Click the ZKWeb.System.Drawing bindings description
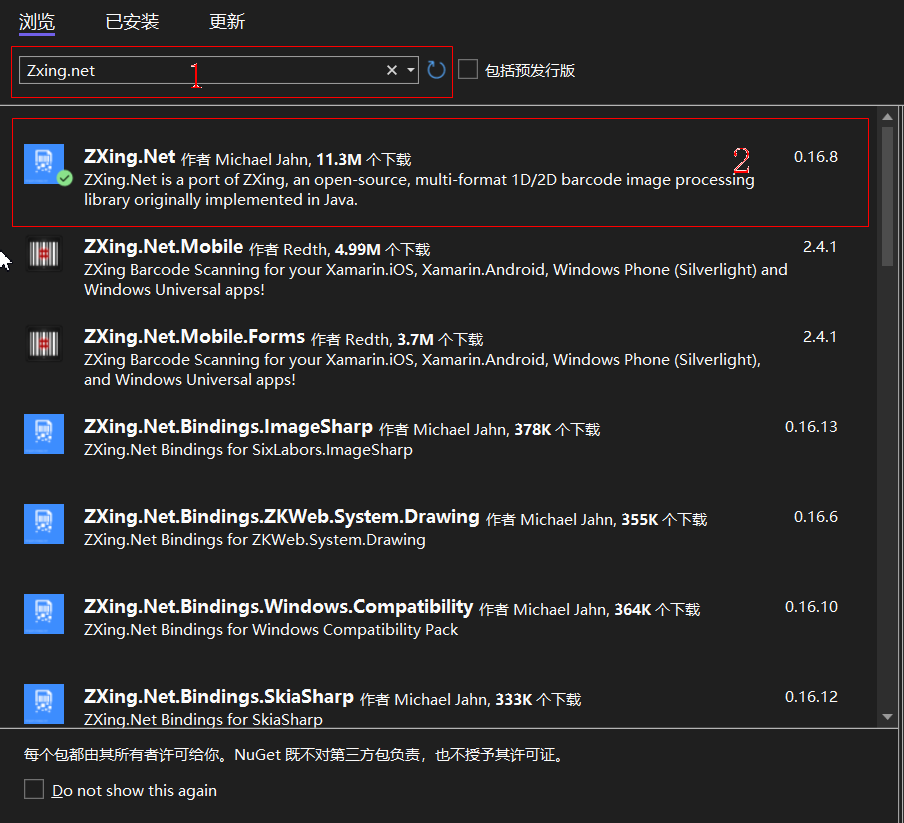Screen dimensions: 904x823 [x=255, y=539]
